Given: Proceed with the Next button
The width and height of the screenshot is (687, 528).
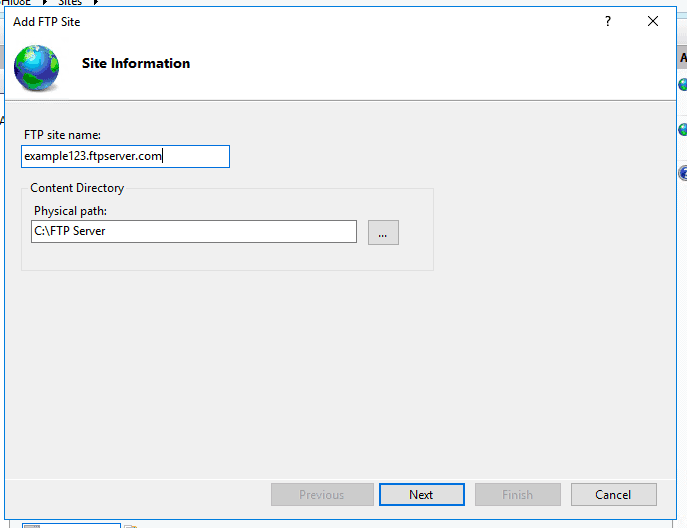Looking at the screenshot, I should 421,494.
